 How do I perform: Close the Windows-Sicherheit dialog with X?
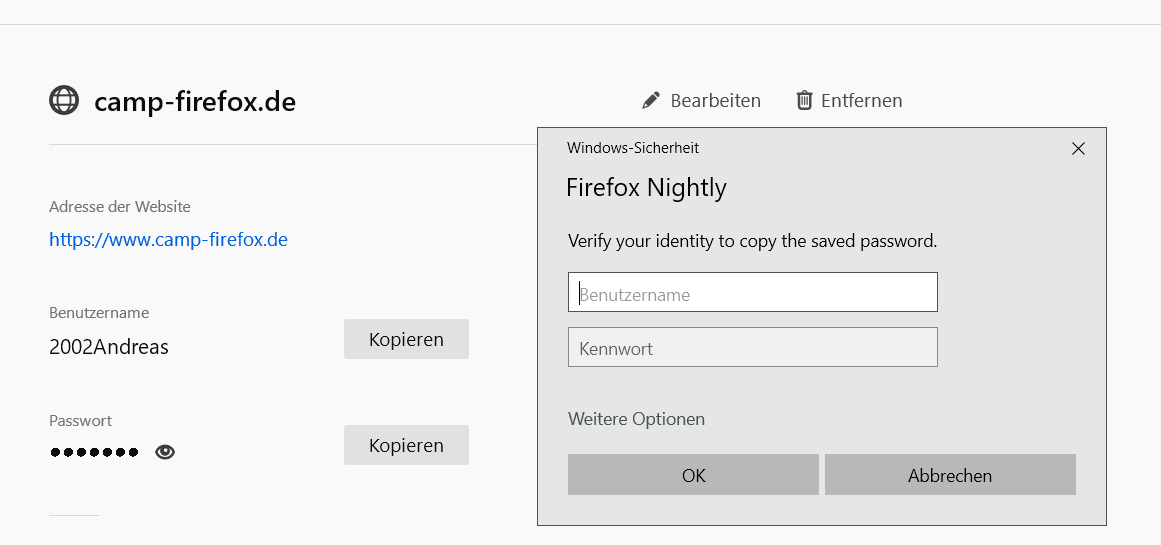1078,149
